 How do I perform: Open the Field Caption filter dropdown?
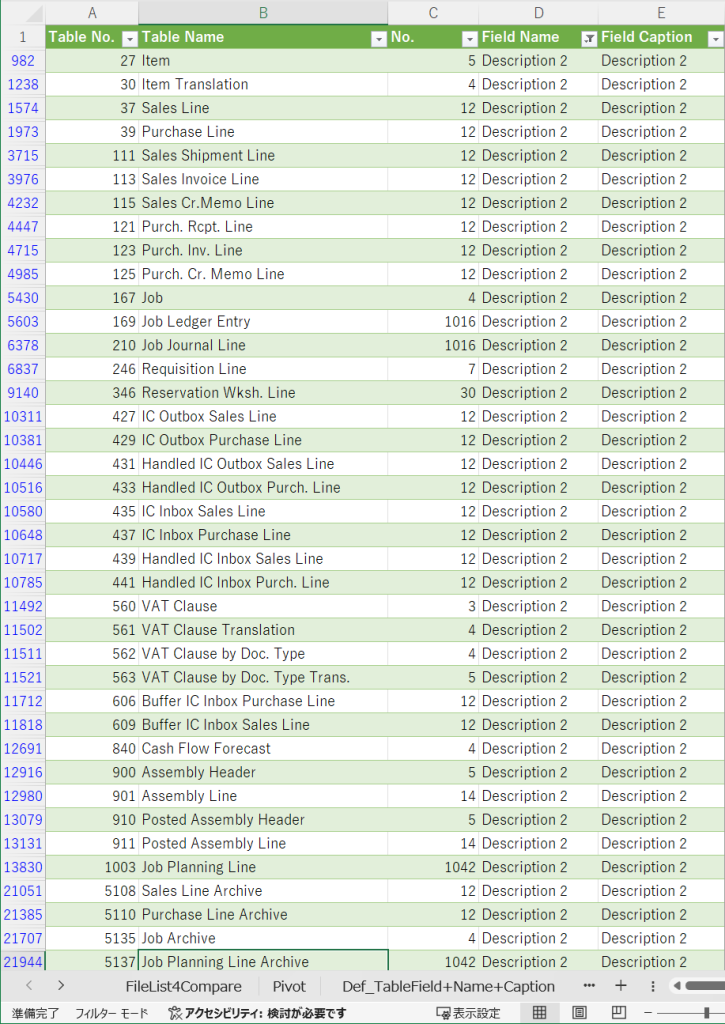[715, 38]
